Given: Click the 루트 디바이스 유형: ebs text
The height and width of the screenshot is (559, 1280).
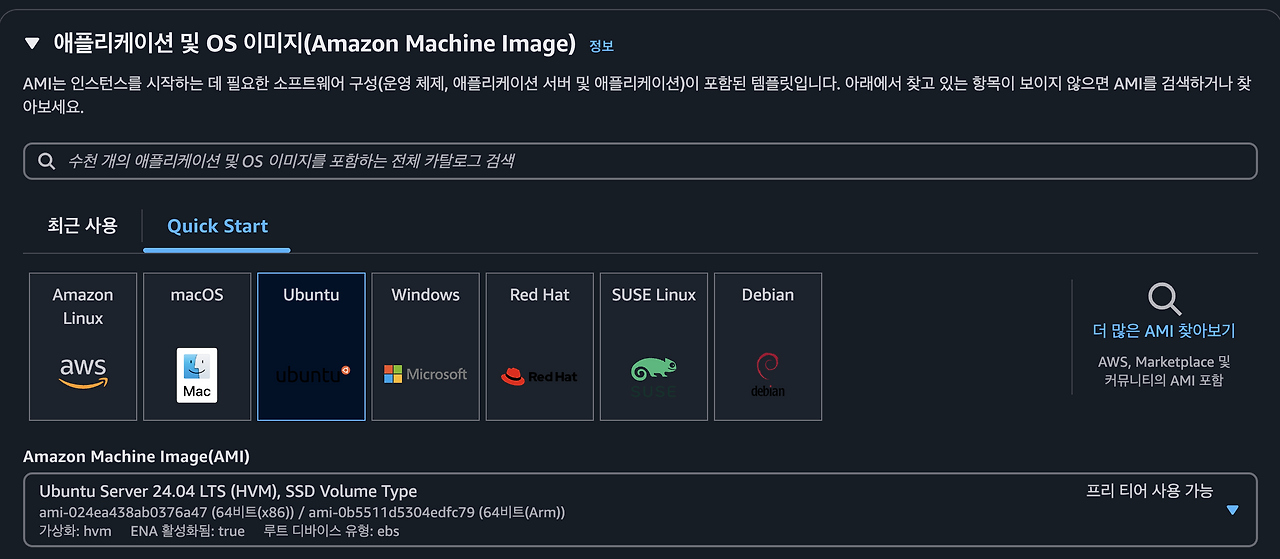Looking at the screenshot, I should (331, 531).
